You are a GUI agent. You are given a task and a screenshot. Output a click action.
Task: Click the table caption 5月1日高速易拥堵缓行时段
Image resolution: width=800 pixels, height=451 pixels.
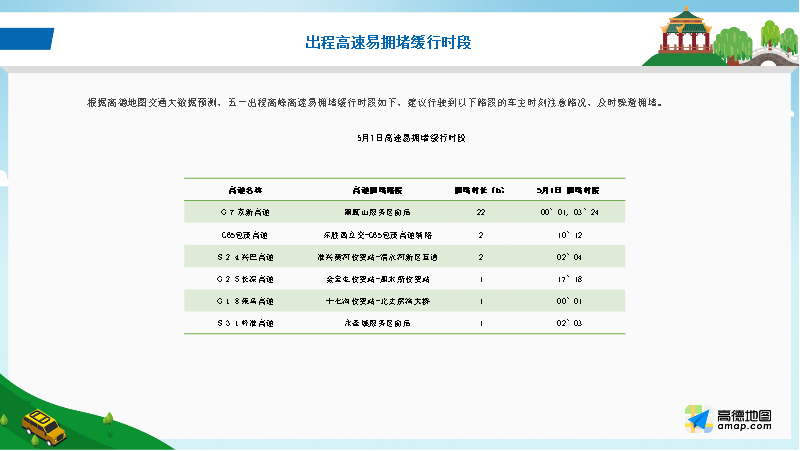click(404, 135)
